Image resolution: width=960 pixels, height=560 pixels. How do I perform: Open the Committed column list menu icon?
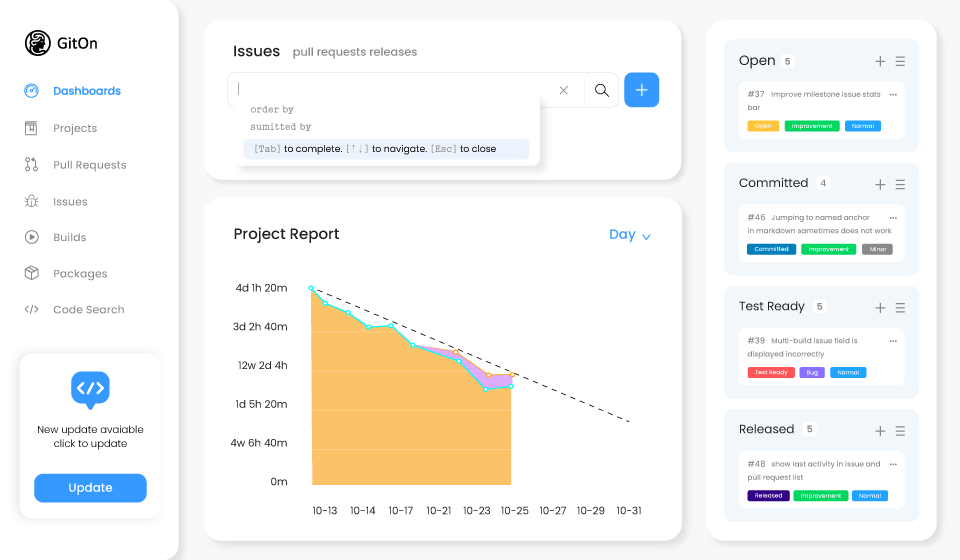coord(900,185)
